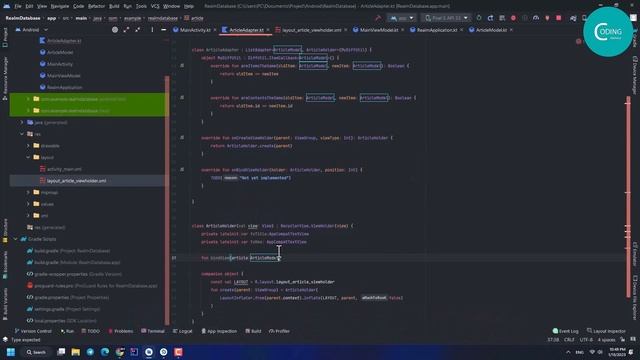Switch to the layout_article_viewholder.xml editor tab
The width and height of the screenshot is (640, 360).
click(311, 30)
